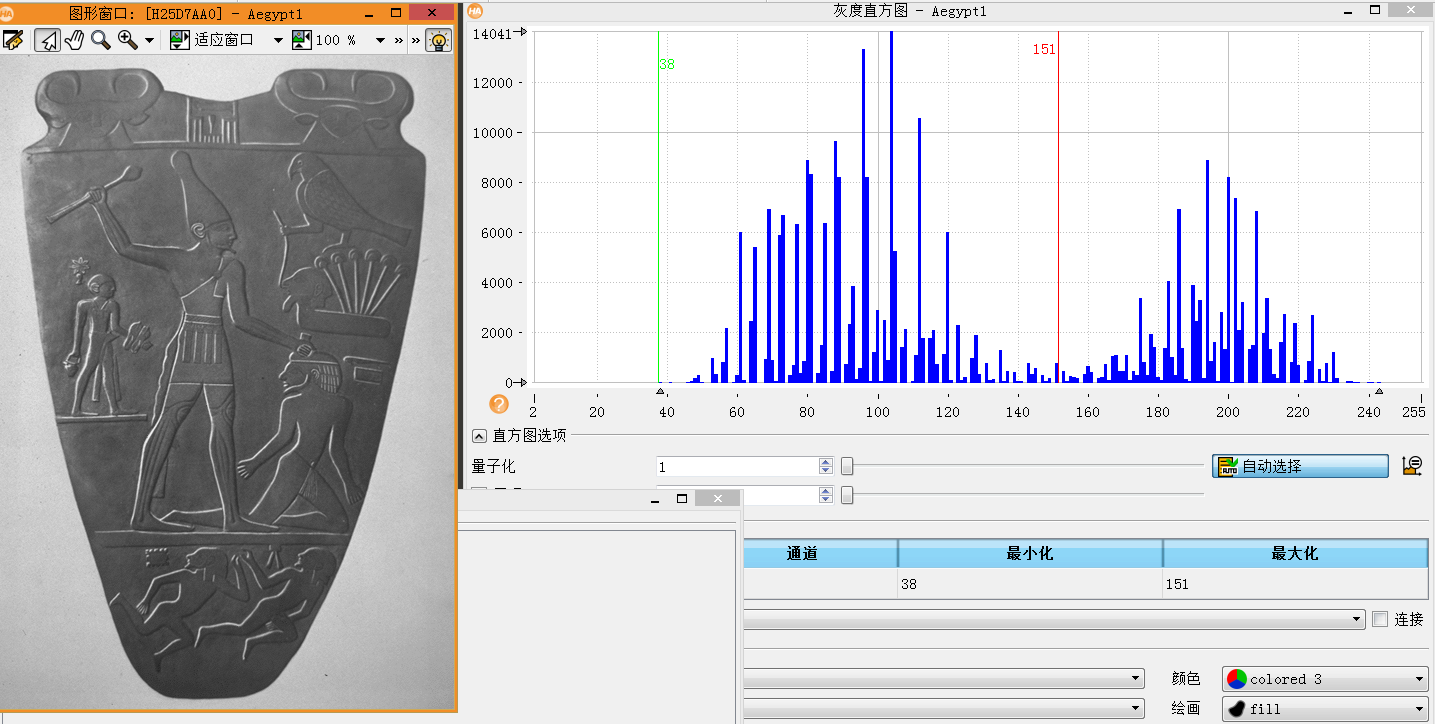Click the 灰度直方图 window app icon

click(x=475, y=11)
